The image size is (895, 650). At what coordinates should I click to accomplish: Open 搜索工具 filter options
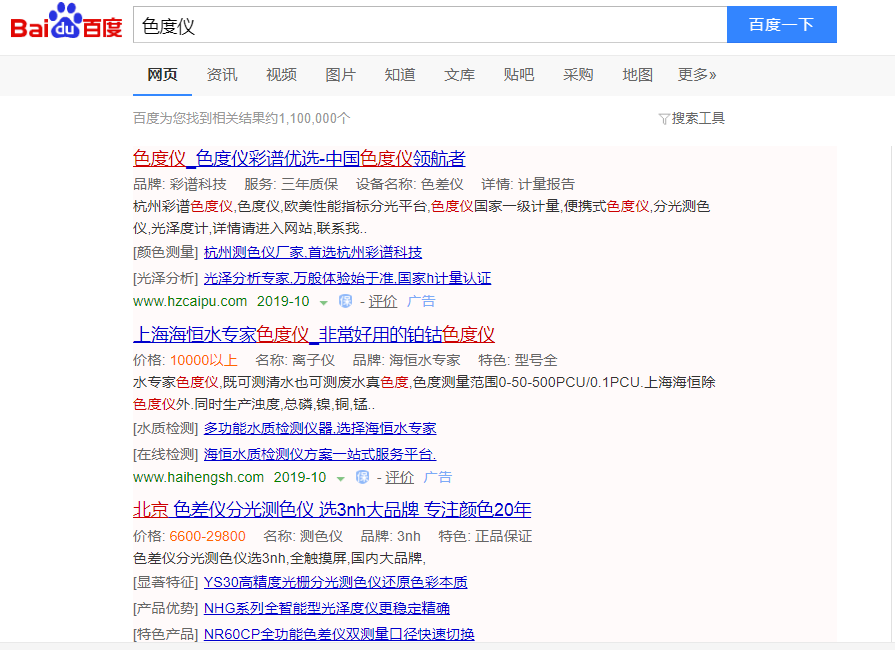click(x=698, y=118)
